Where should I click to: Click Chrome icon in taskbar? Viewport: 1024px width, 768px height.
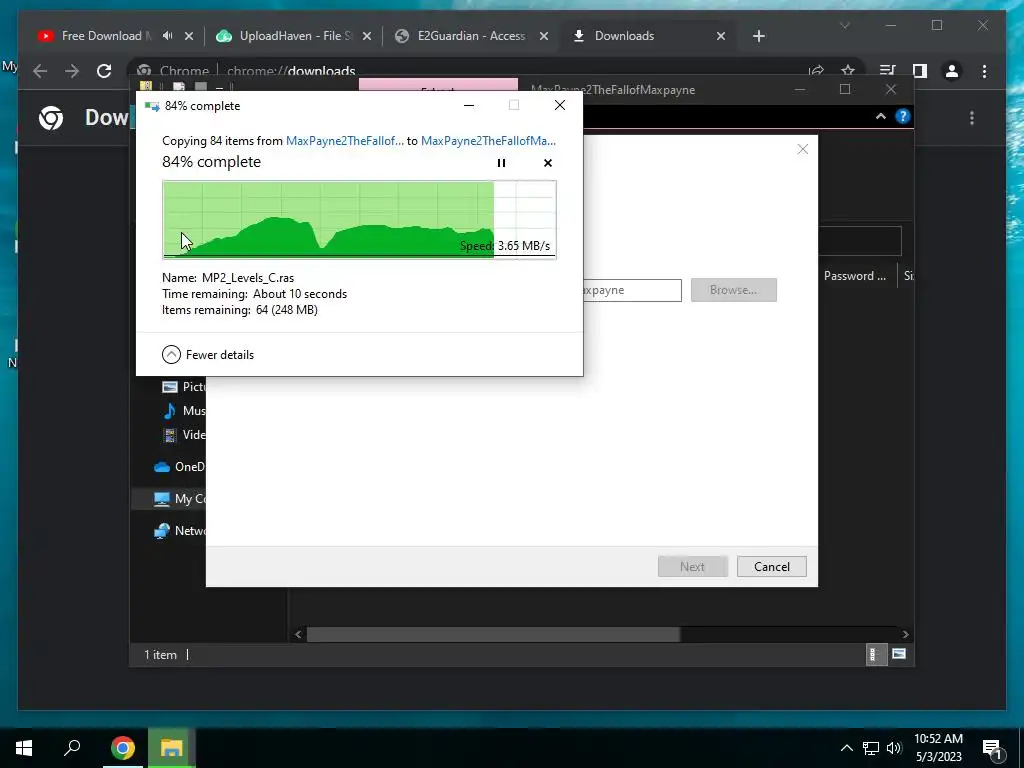point(122,748)
